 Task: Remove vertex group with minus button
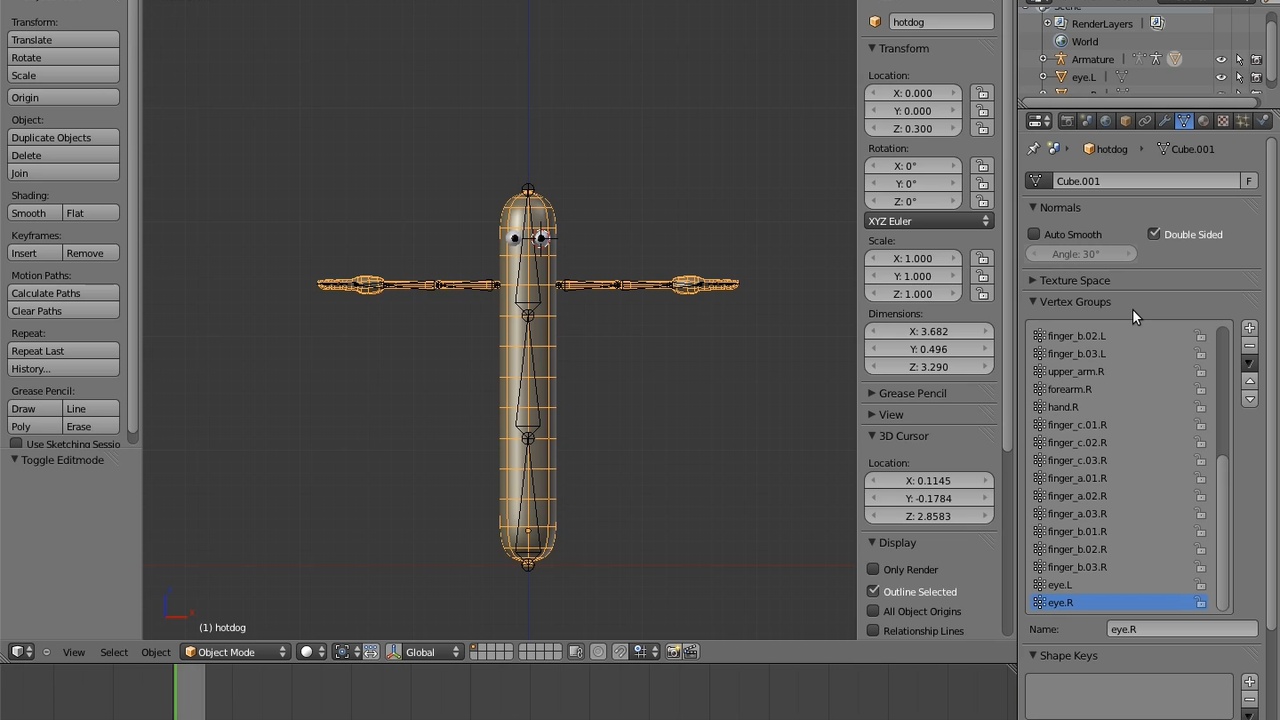[1249, 346]
